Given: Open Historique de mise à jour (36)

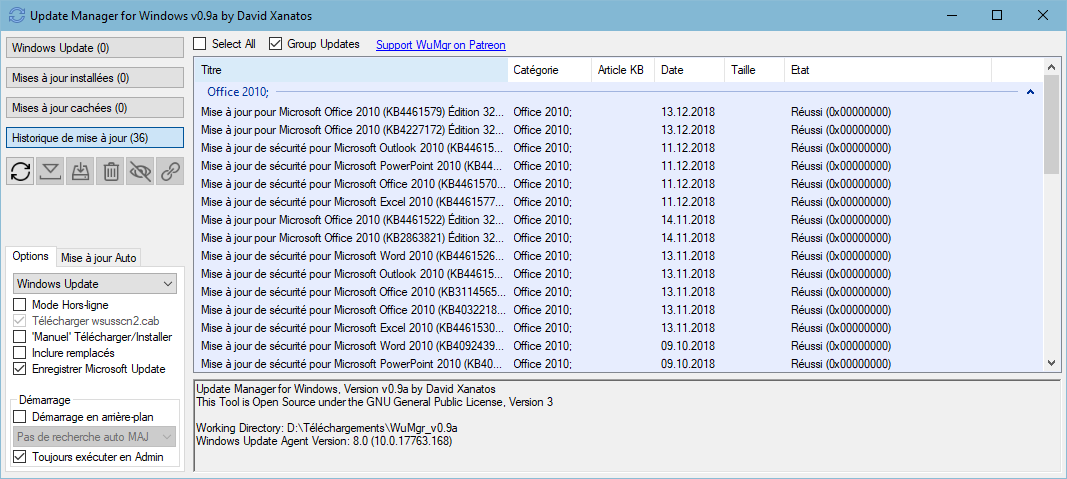Looking at the screenshot, I should coord(95,137).
